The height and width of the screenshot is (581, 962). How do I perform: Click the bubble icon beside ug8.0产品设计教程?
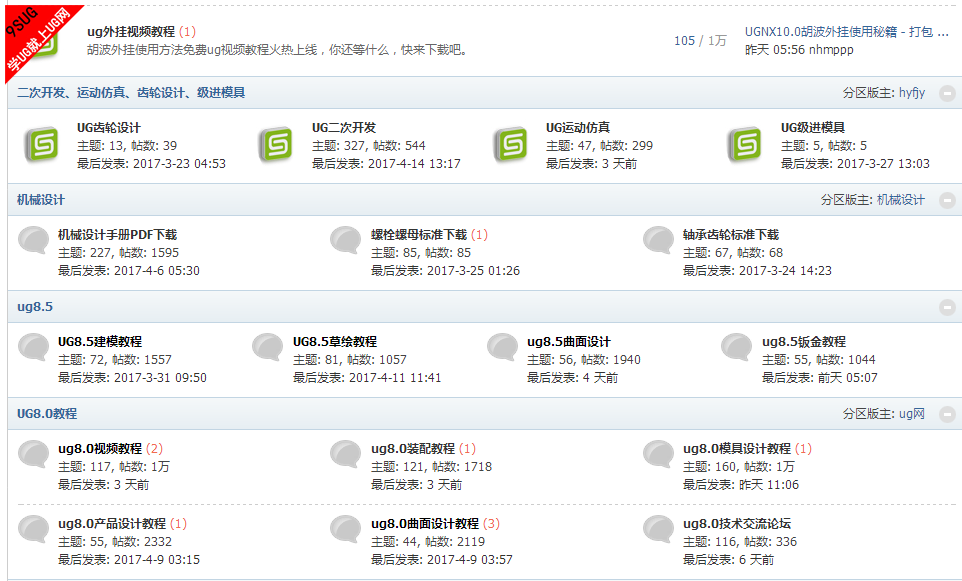(x=34, y=529)
